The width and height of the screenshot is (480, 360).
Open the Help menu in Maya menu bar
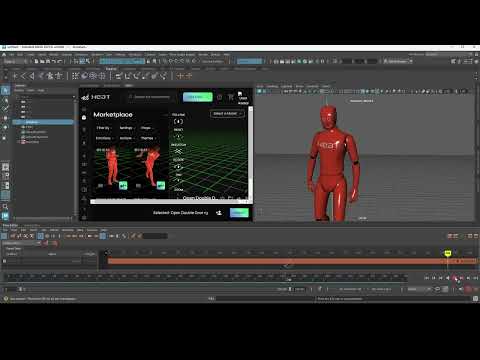click(227, 55)
